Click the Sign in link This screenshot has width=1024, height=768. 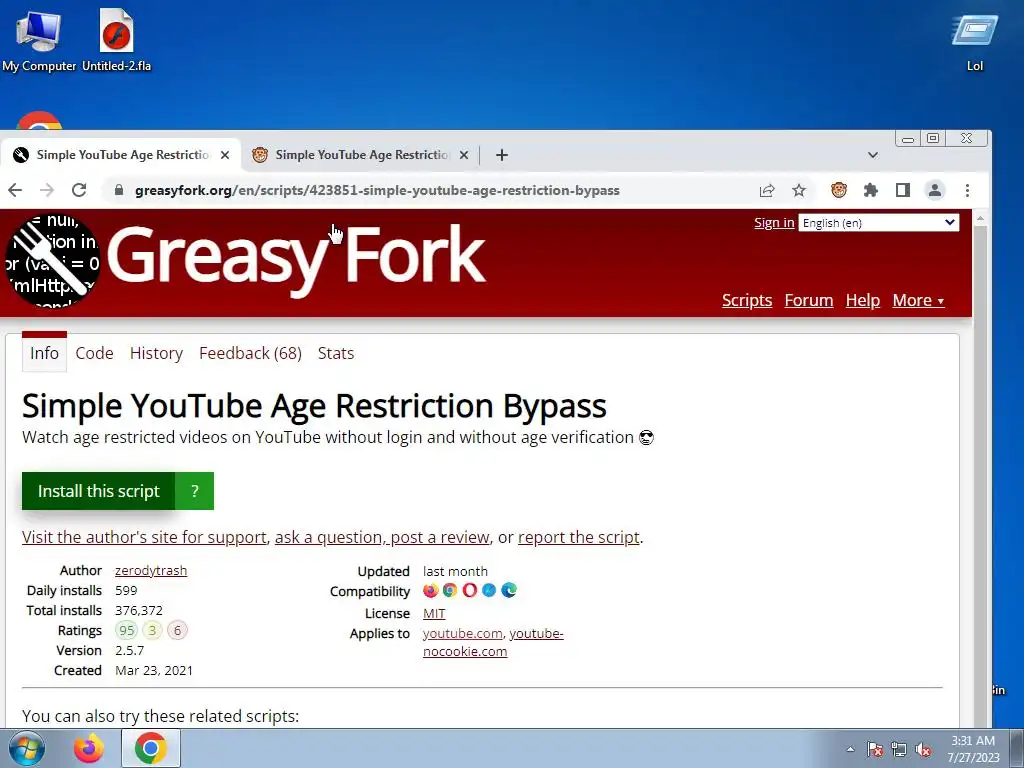point(774,223)
